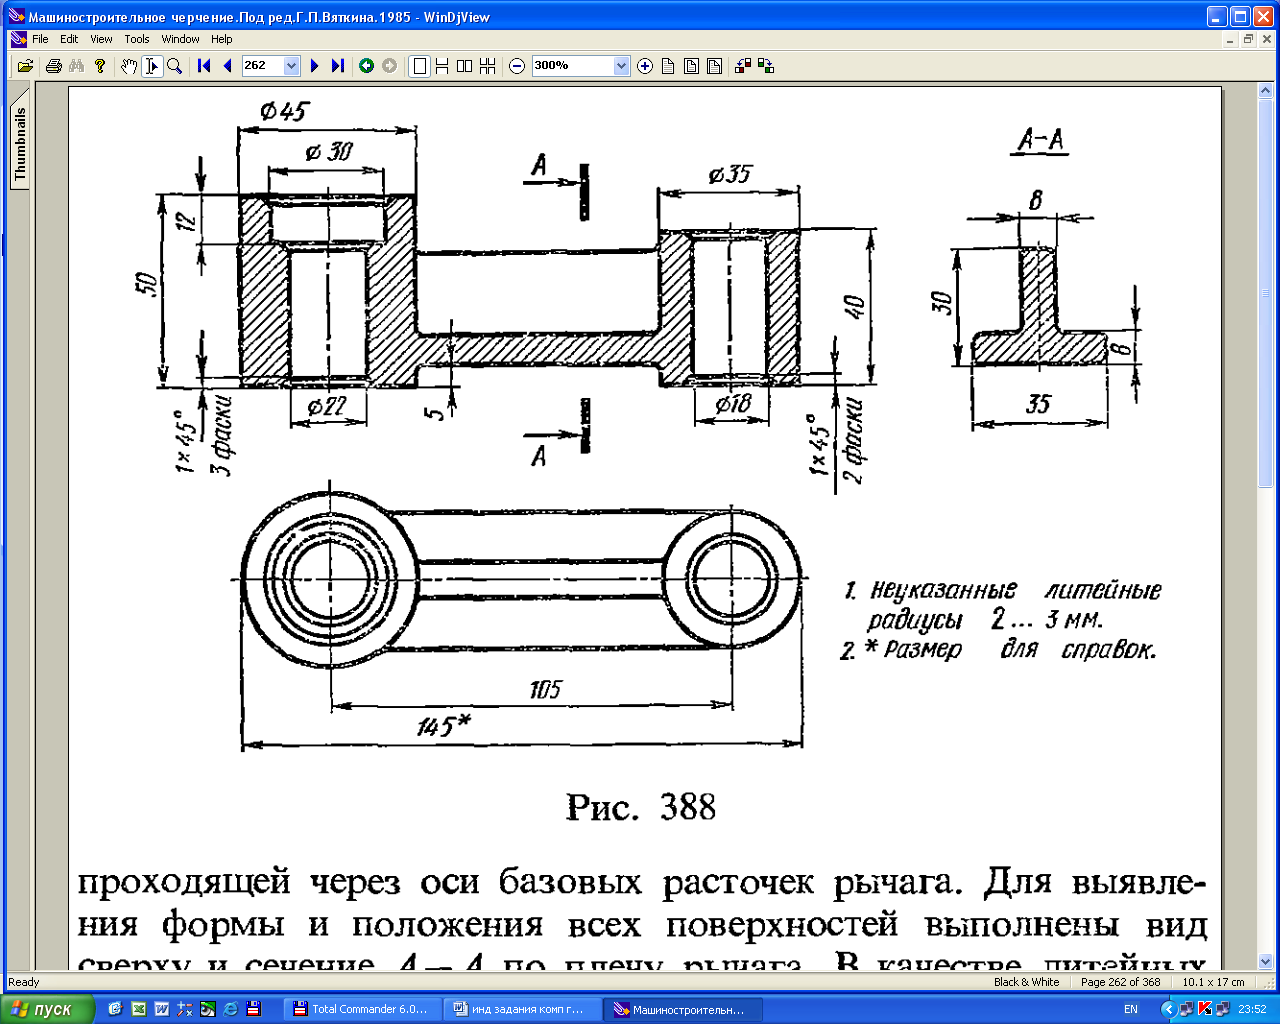Screen dimensions: 1280x1024
Task: Open the Help menu
Action: tap(221, 39)
